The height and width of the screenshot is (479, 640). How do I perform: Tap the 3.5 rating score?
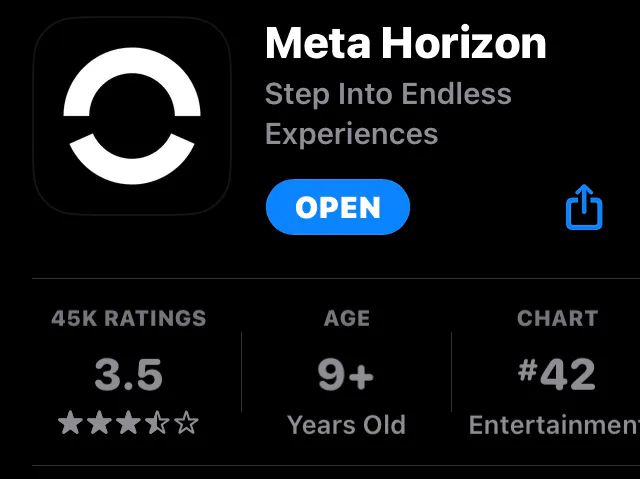(129, 374)
